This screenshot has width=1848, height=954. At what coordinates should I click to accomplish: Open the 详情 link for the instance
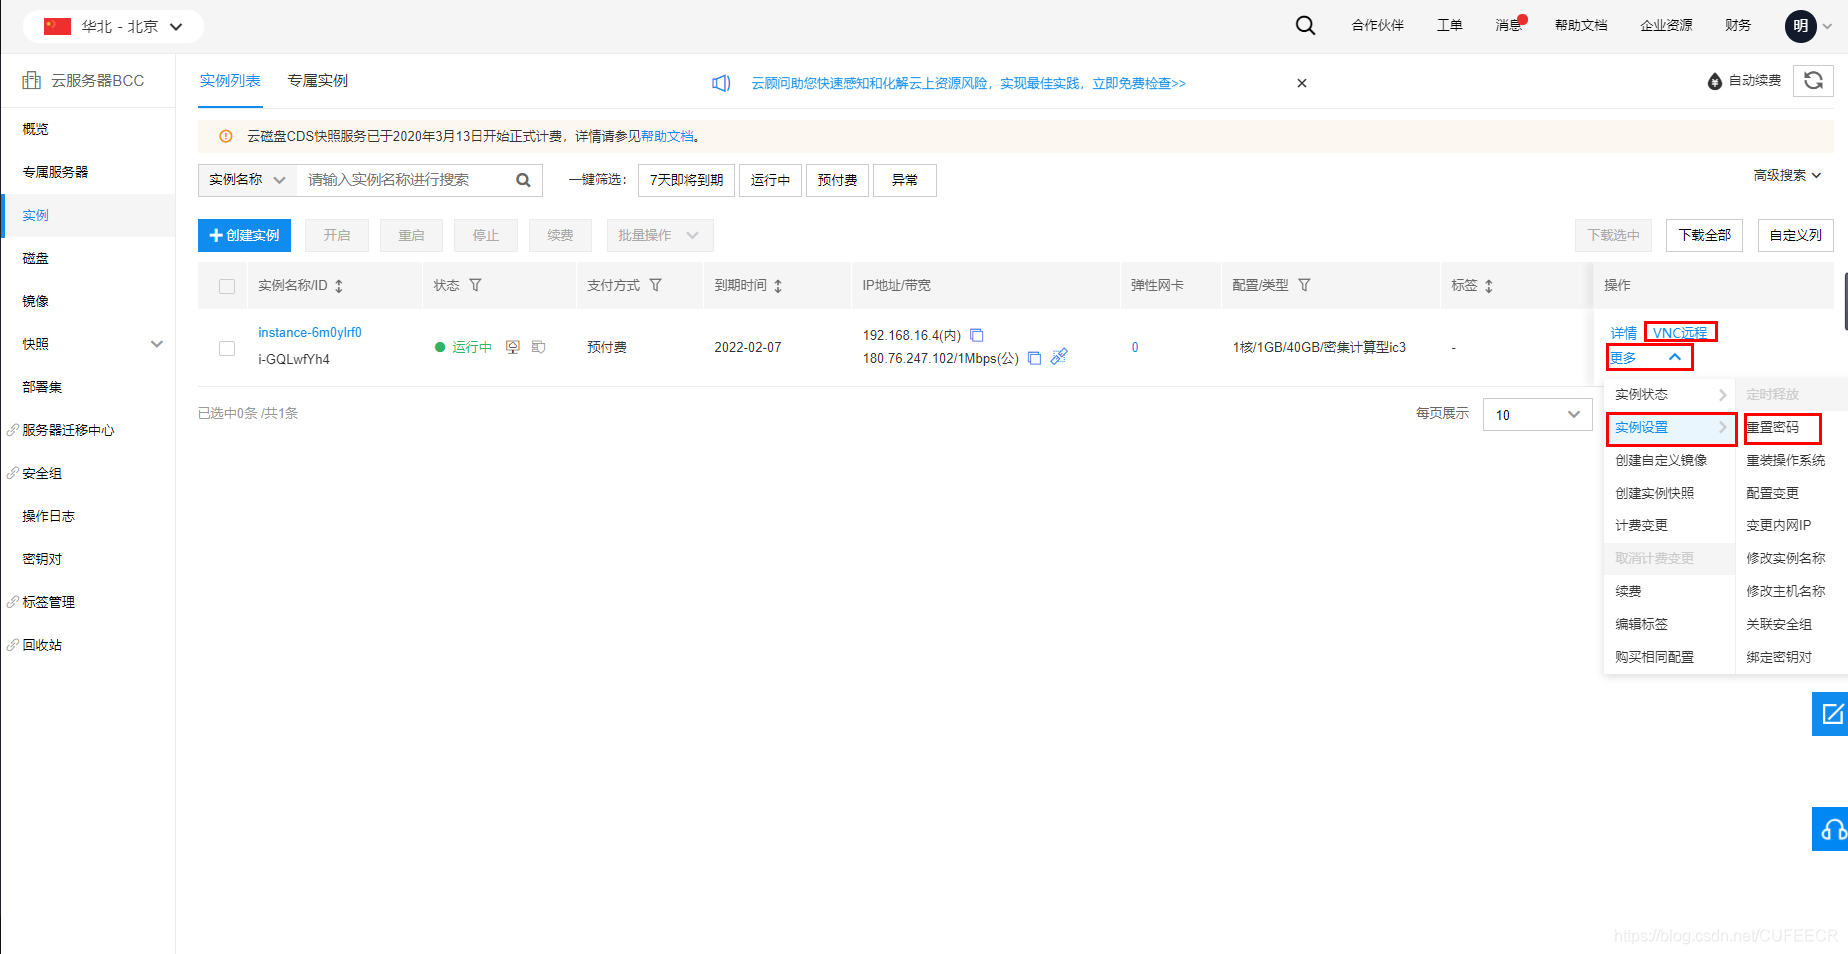pyautogui.click(x=1623, y=333)
